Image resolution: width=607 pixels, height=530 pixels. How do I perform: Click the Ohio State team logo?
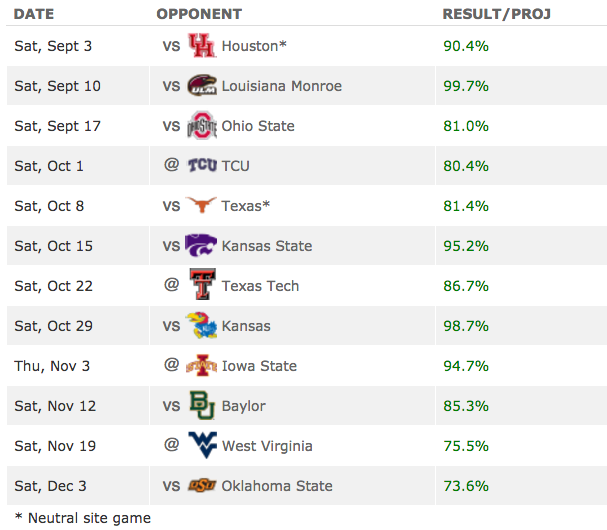[201, 126]
